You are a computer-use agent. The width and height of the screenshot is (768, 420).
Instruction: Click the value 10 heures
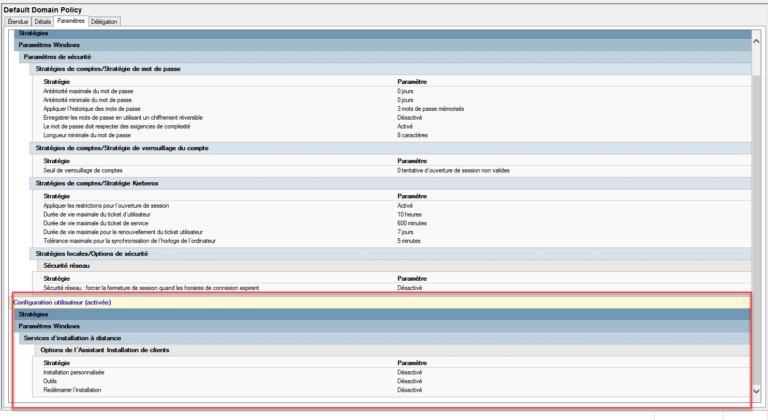pos(409,215)
